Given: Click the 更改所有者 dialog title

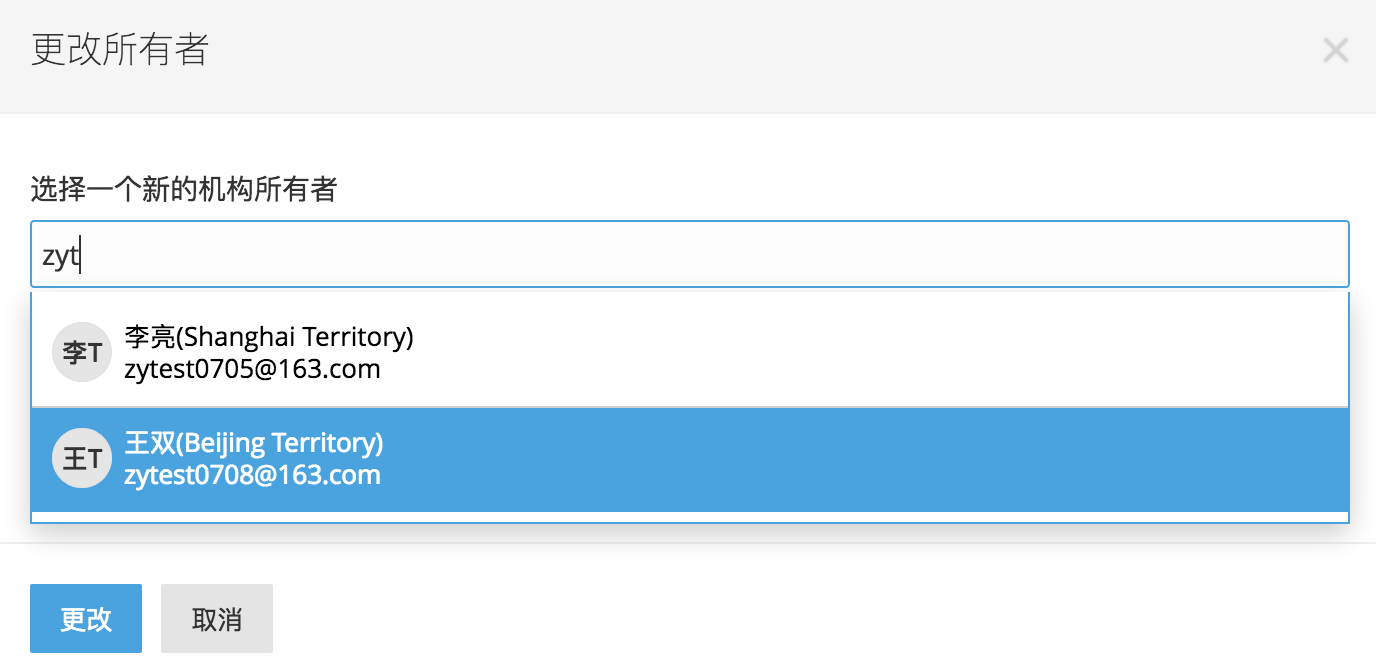Looking at the screenshot, I should (120, 50).
